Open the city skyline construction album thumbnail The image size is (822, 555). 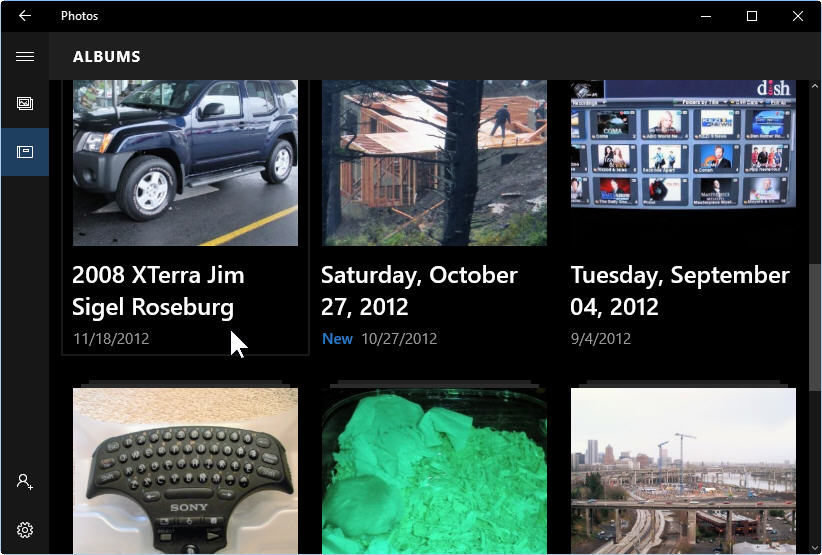683,470
